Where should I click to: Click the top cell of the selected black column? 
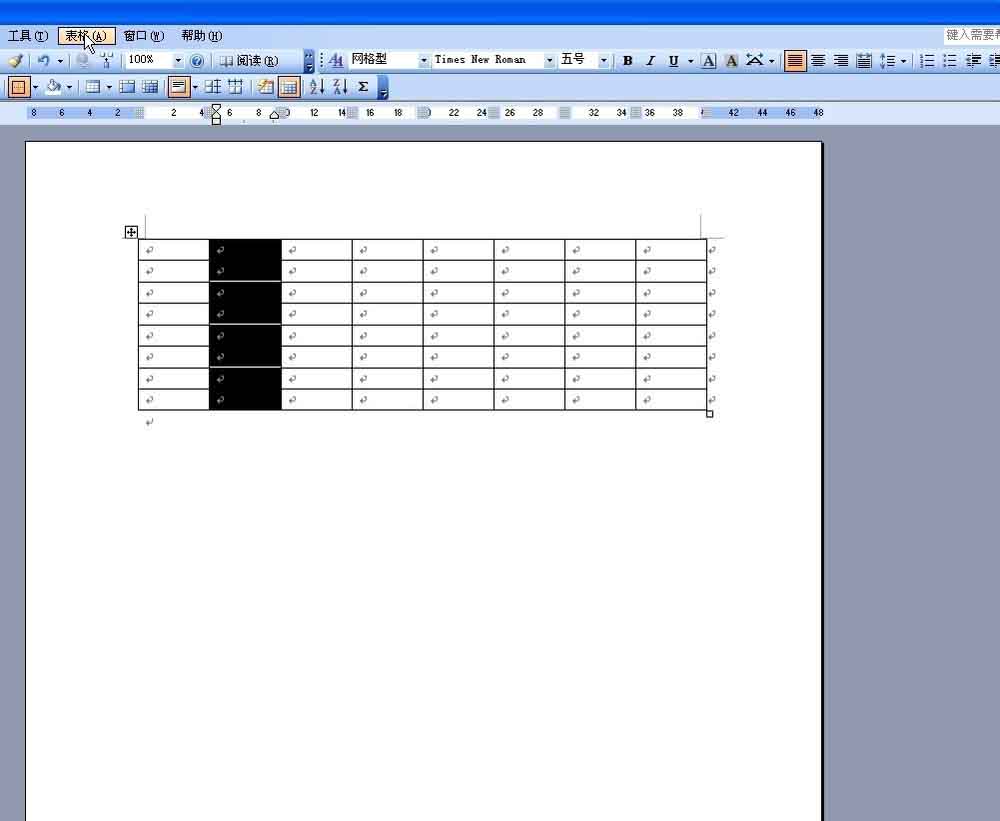245,250
